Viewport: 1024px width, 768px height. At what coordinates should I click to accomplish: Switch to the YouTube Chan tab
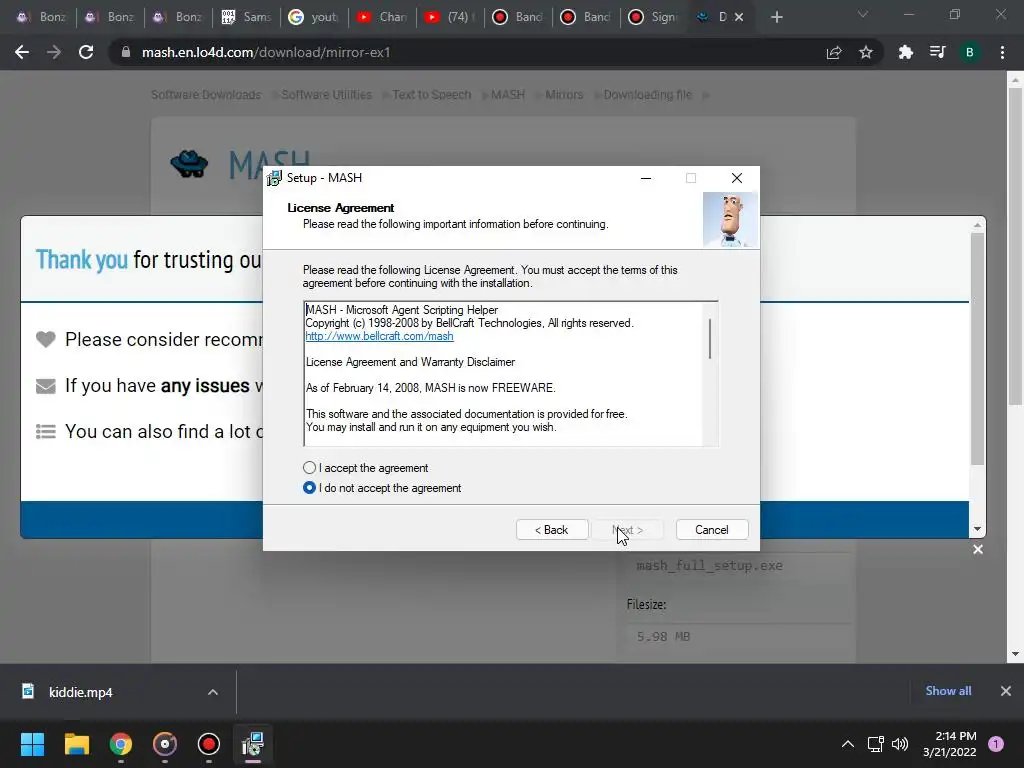tap(381, 17)
